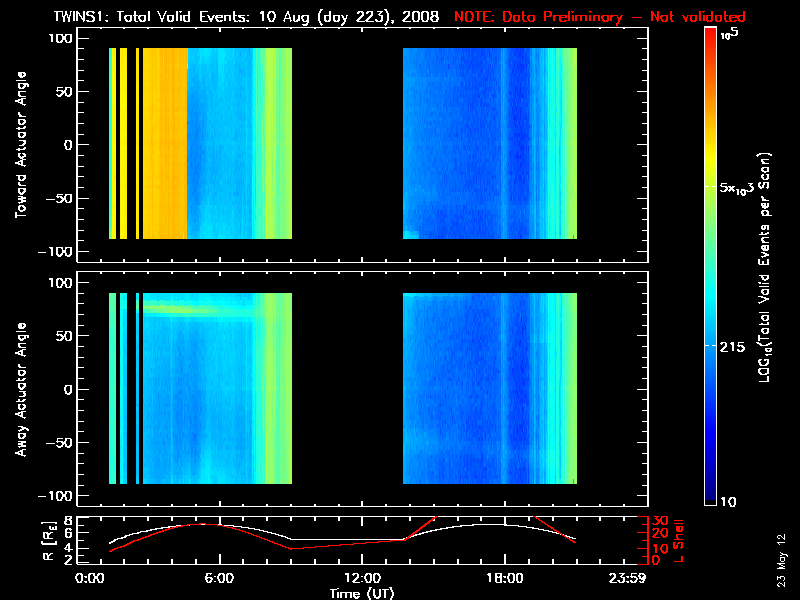
Task: Click the rotated '23 May 12' date stamp
Action: pos(781,560)
